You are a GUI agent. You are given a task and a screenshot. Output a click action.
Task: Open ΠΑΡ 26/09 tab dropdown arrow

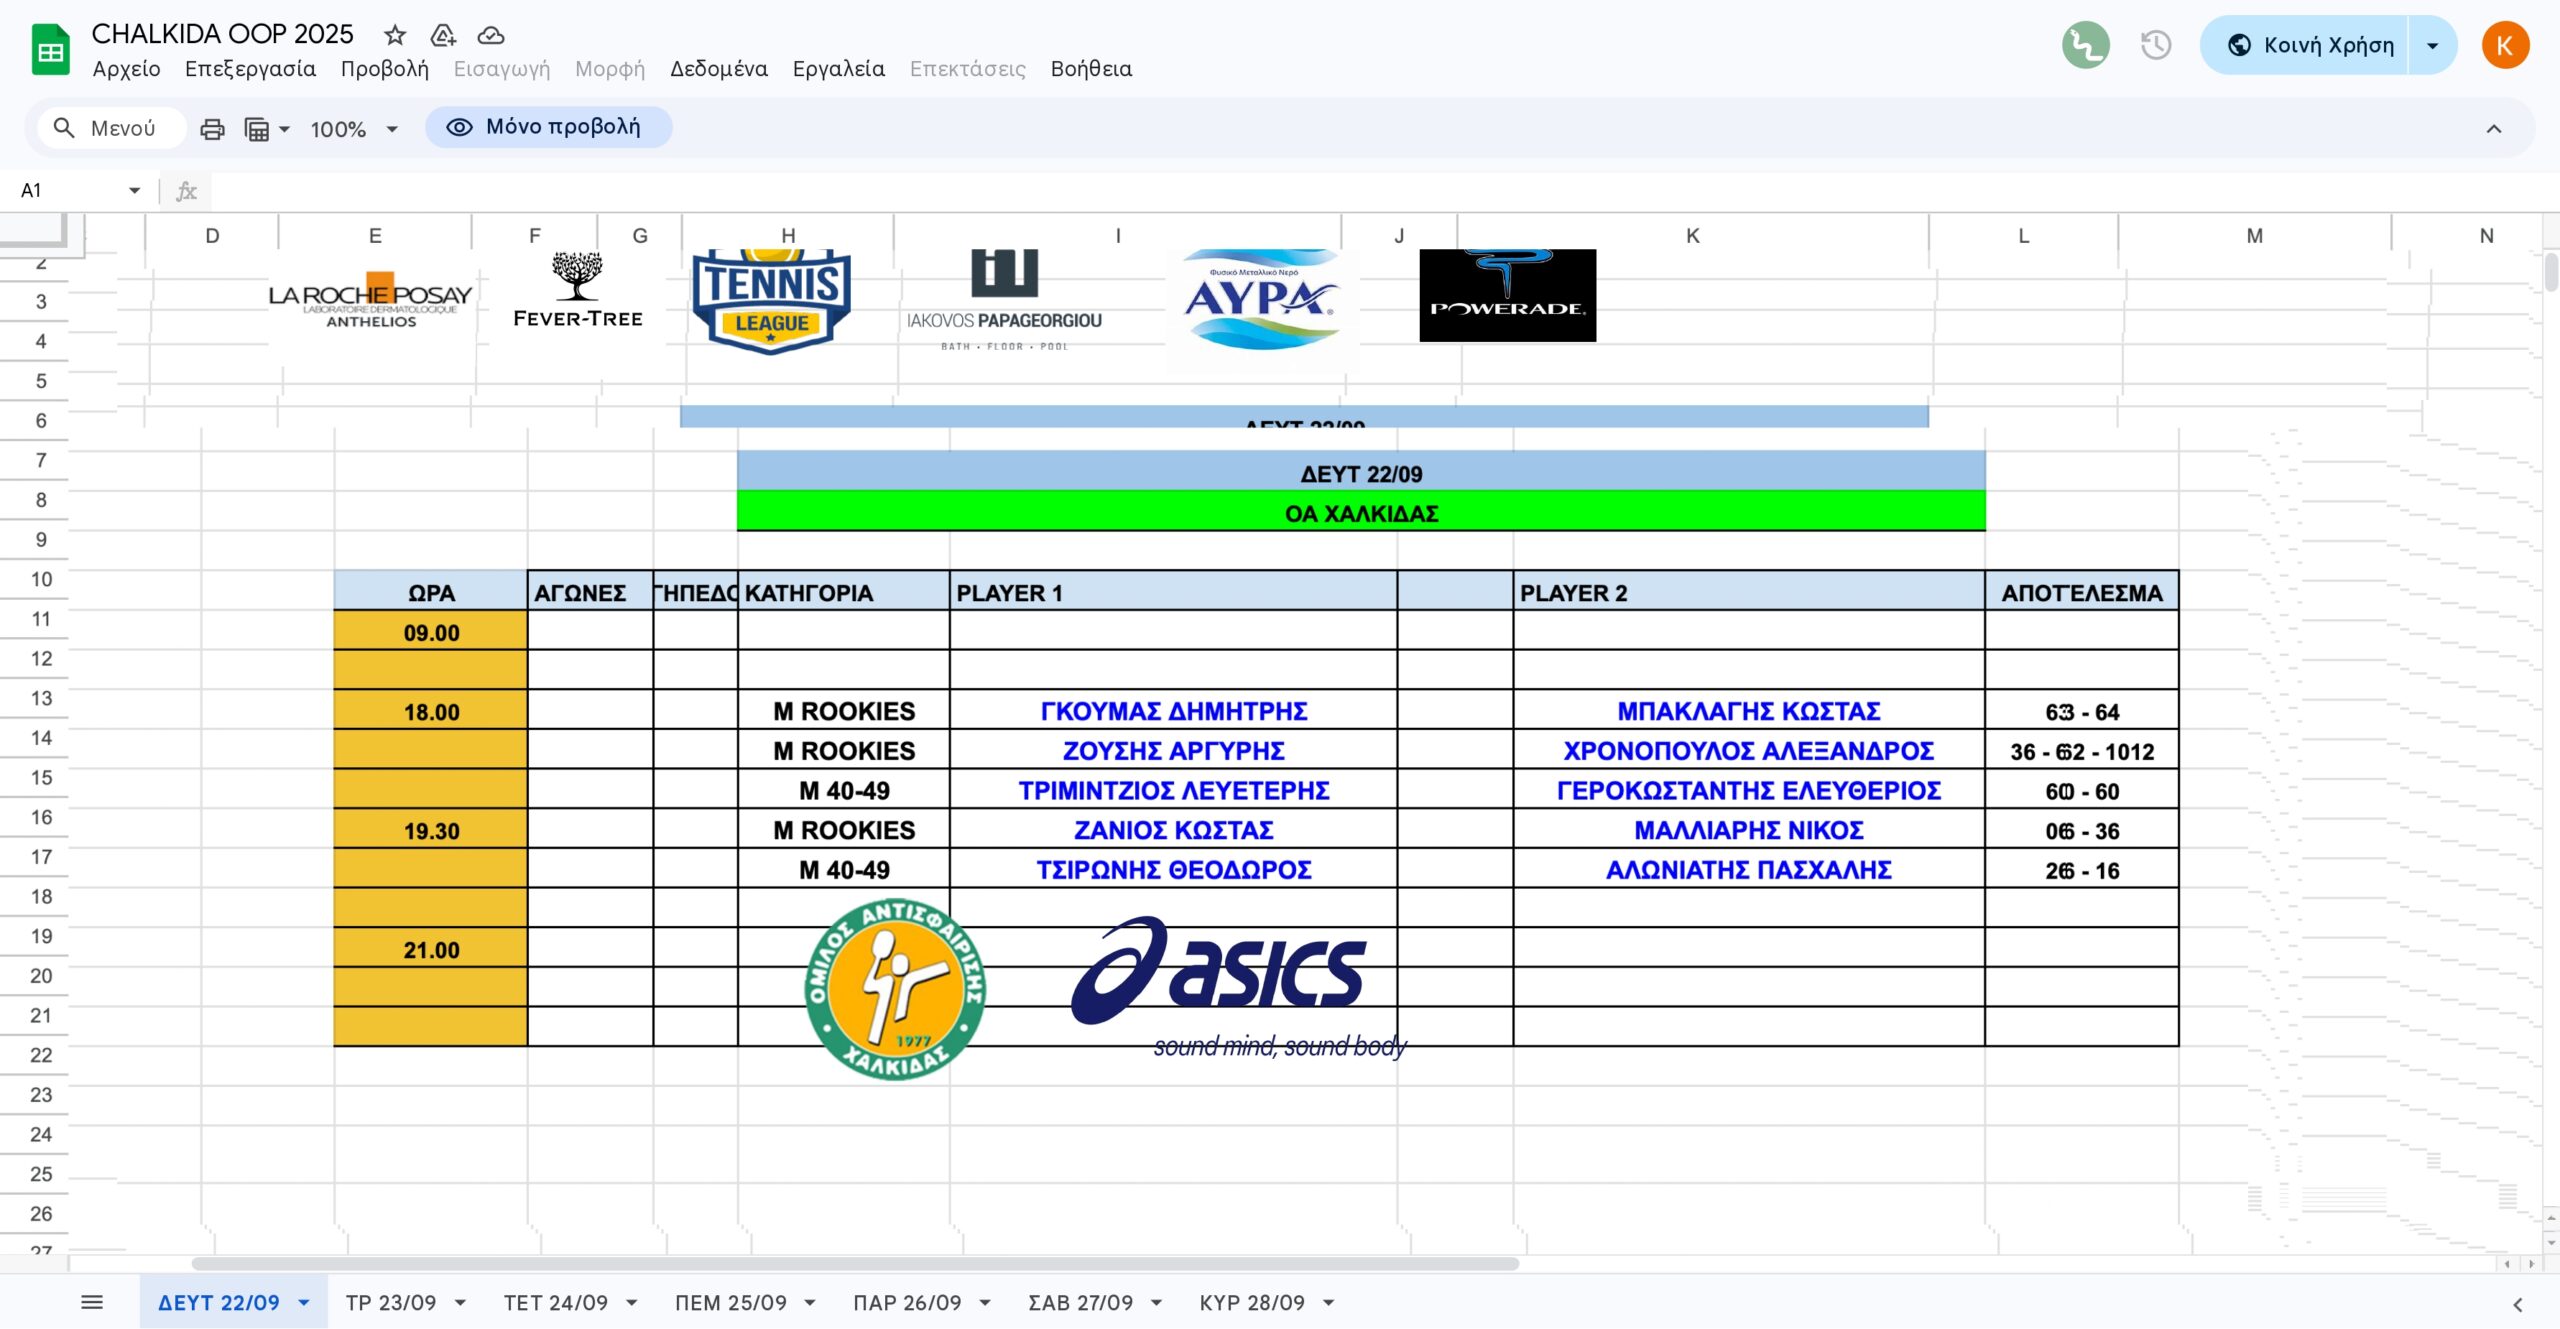[985, 1303]
